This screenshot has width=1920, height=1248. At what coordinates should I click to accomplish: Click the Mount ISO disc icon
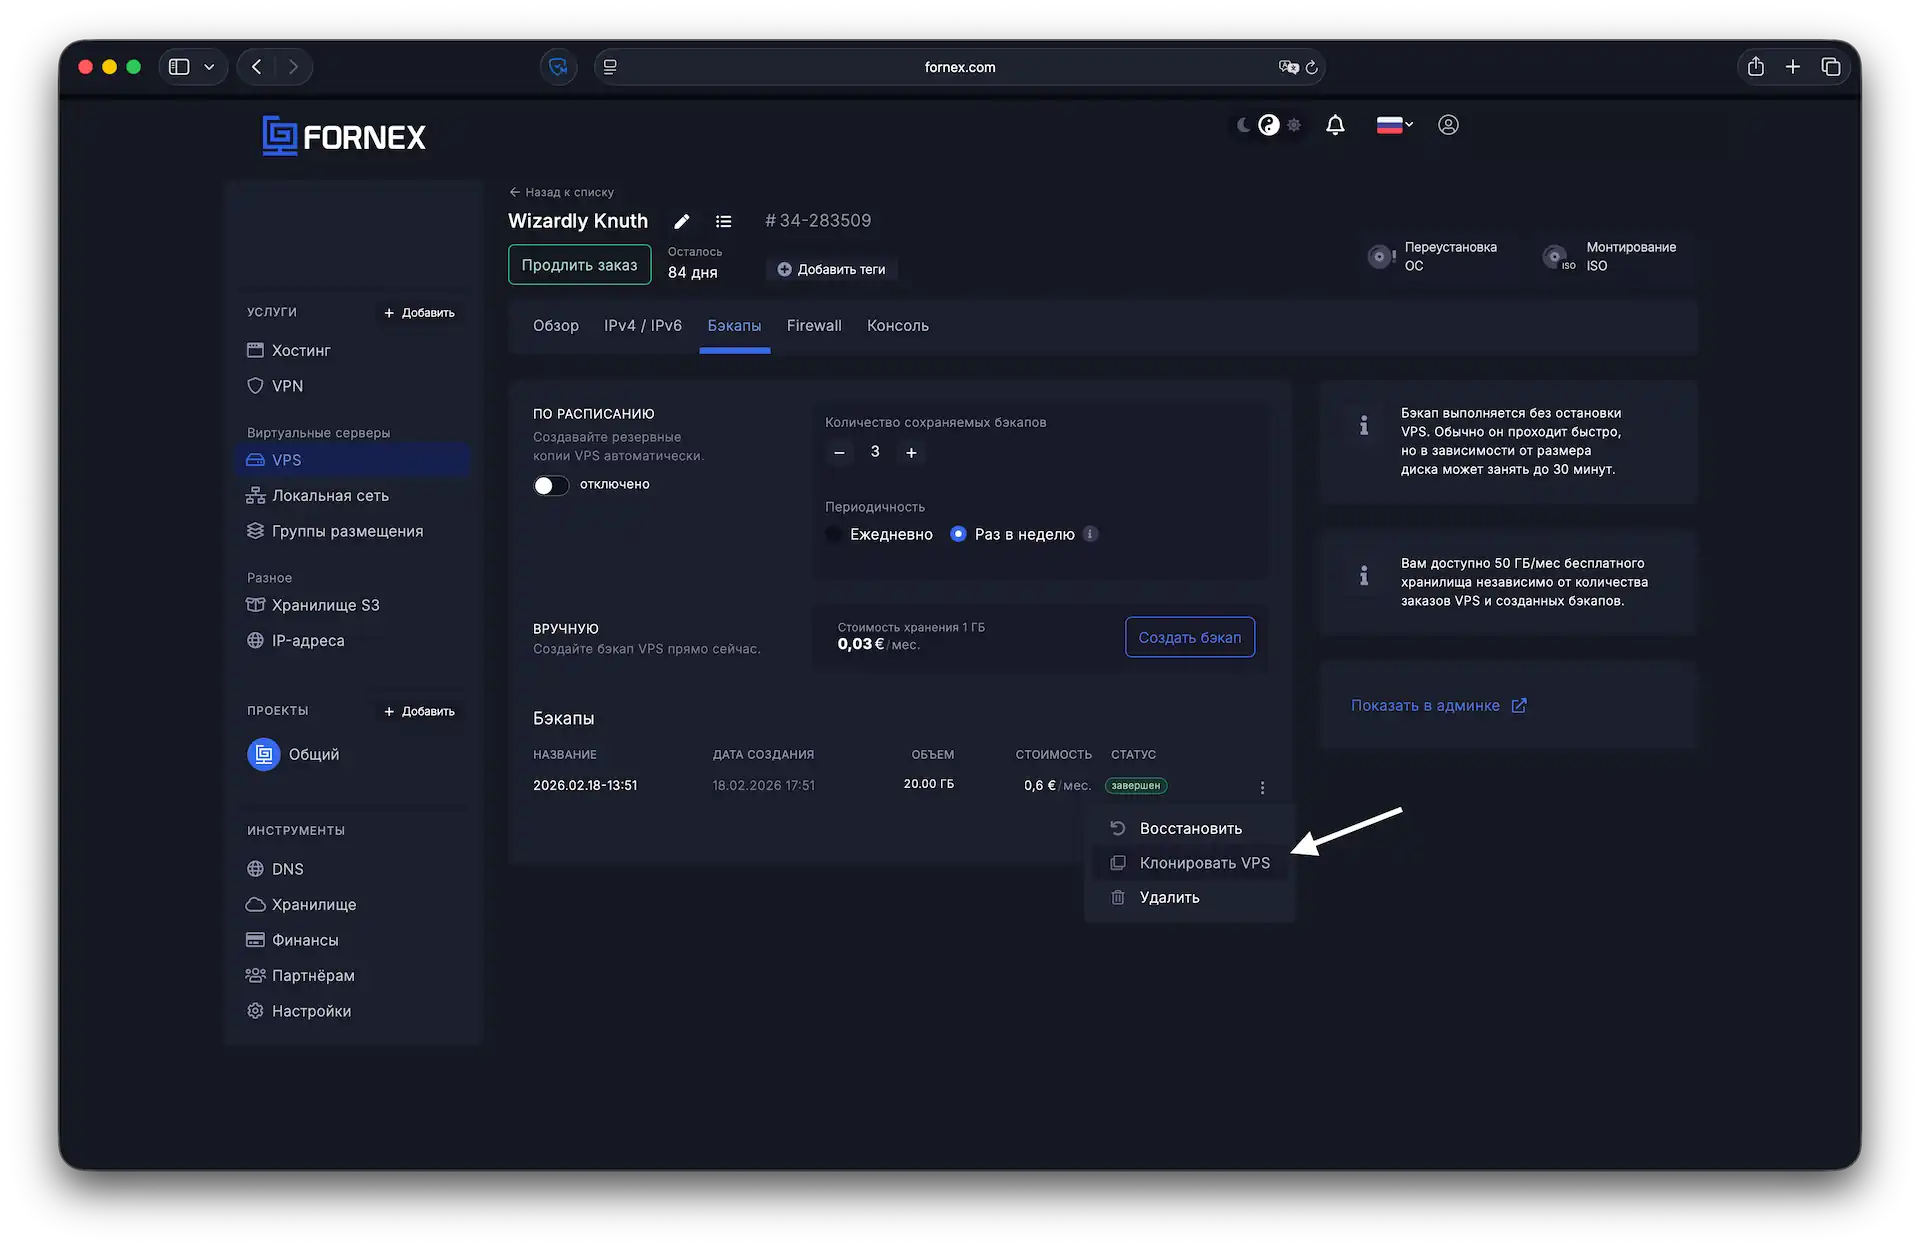click(1555, 257)
